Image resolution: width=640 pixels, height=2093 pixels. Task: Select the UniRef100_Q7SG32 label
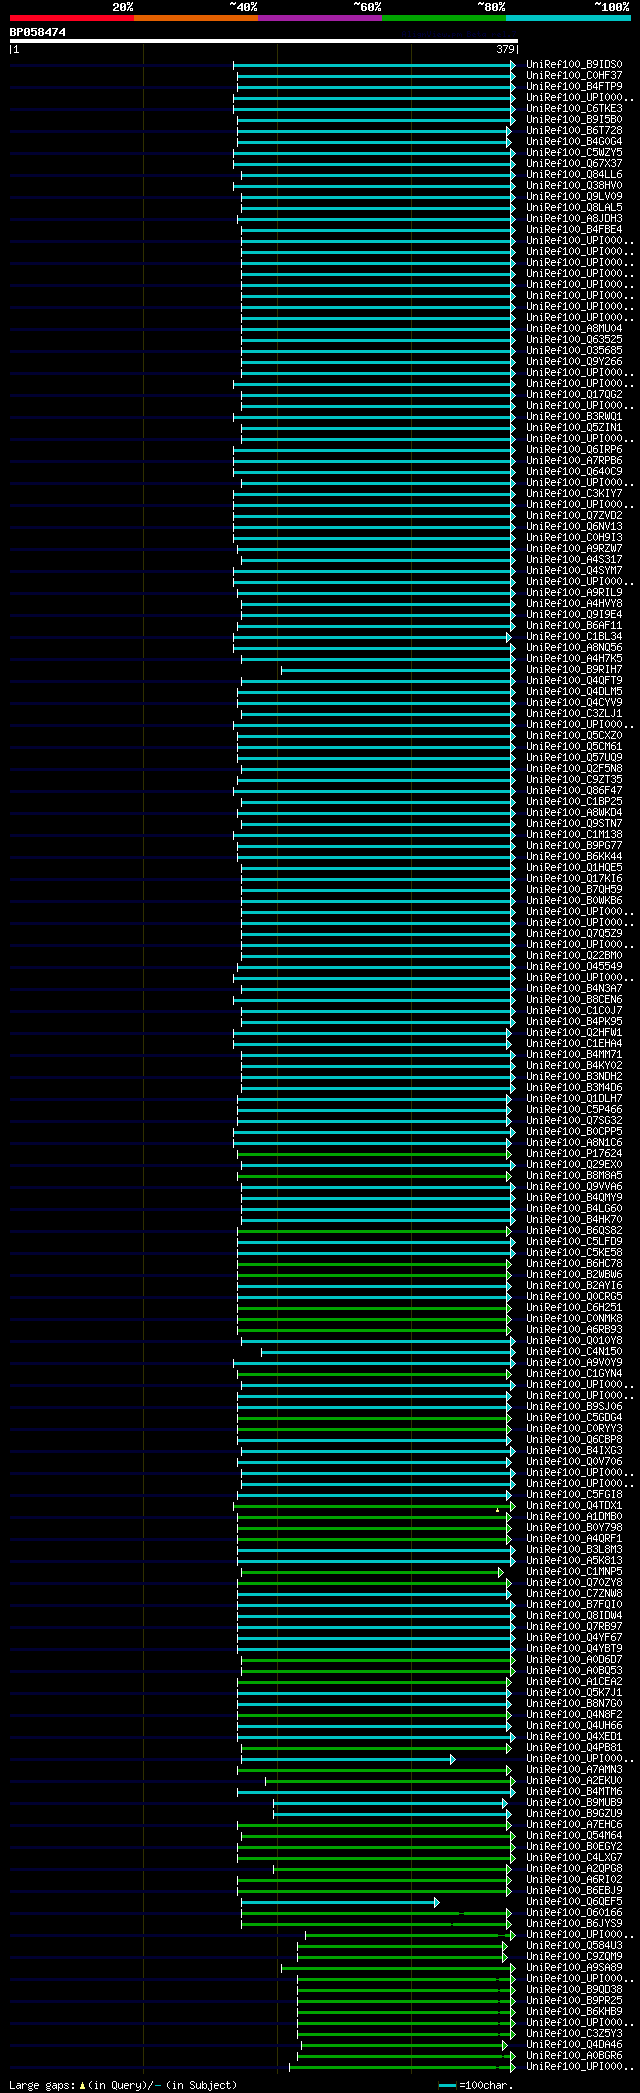pos(574,1120)
